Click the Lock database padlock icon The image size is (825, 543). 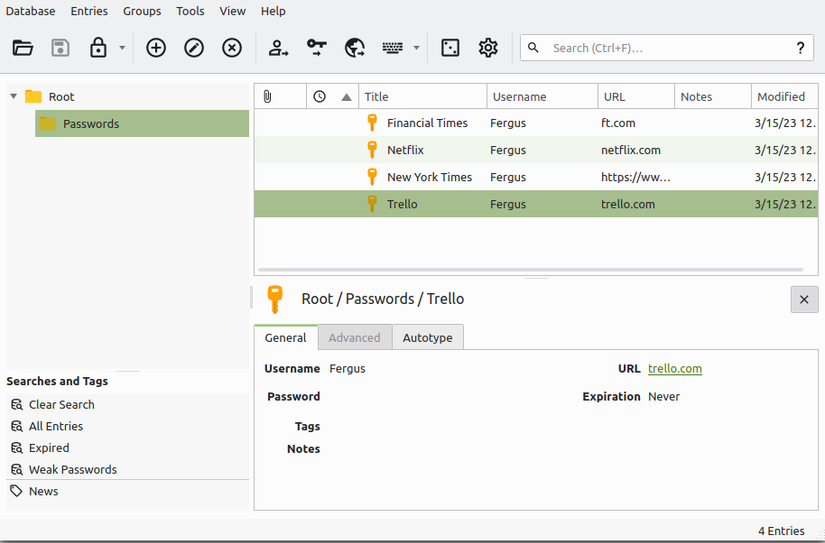[98, 48]
